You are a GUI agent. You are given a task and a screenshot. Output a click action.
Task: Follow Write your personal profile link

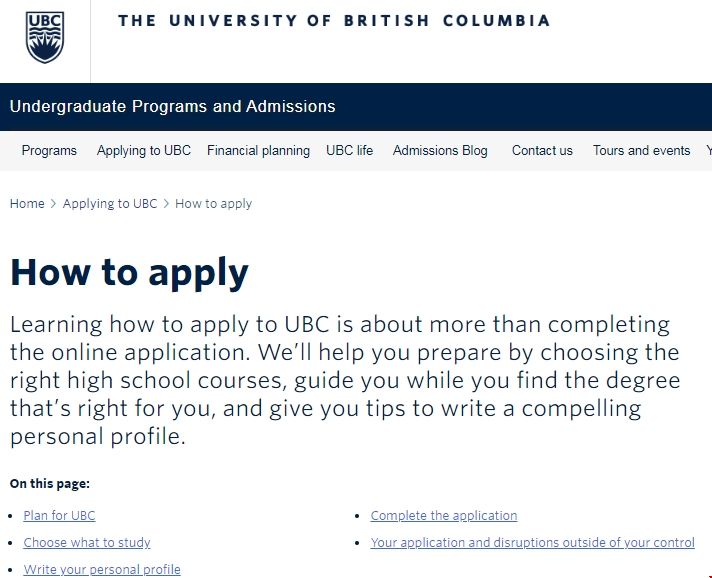pos(102,570)
